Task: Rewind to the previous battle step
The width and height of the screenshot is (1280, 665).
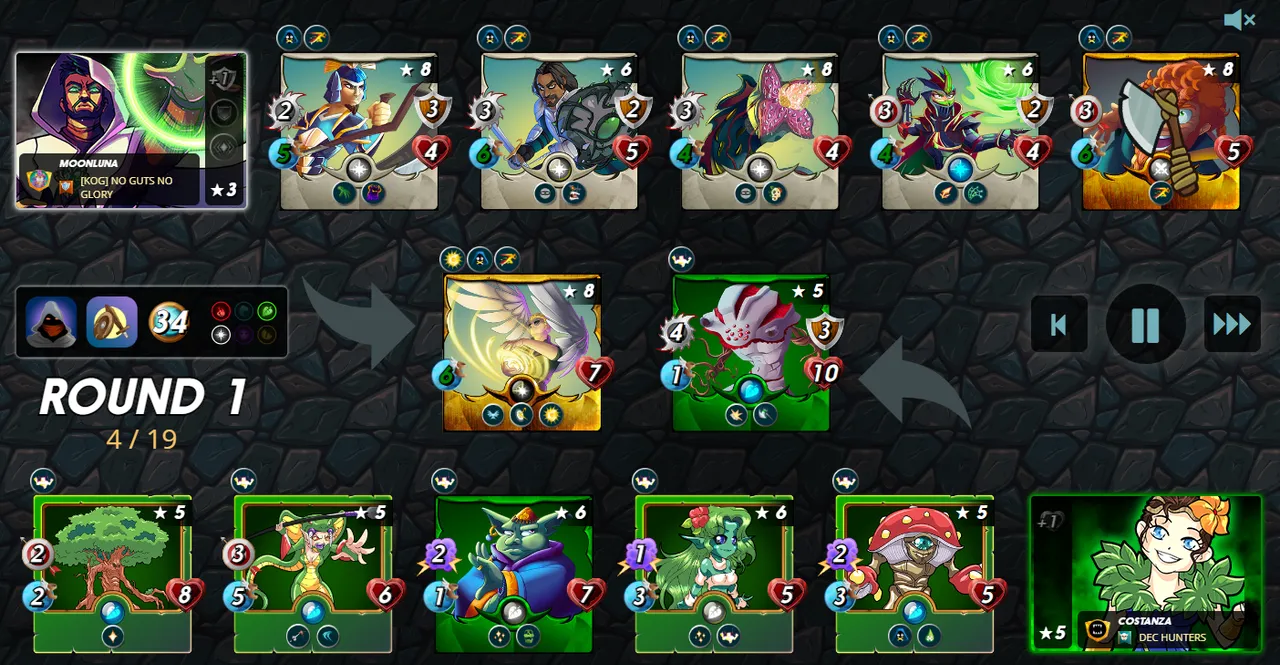Action: [x=1059, y=324]
